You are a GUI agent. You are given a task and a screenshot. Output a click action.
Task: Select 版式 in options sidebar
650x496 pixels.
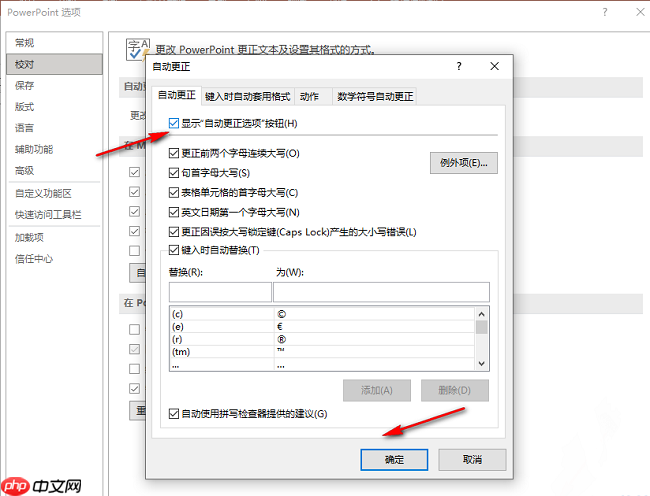[x=54, y=106]
